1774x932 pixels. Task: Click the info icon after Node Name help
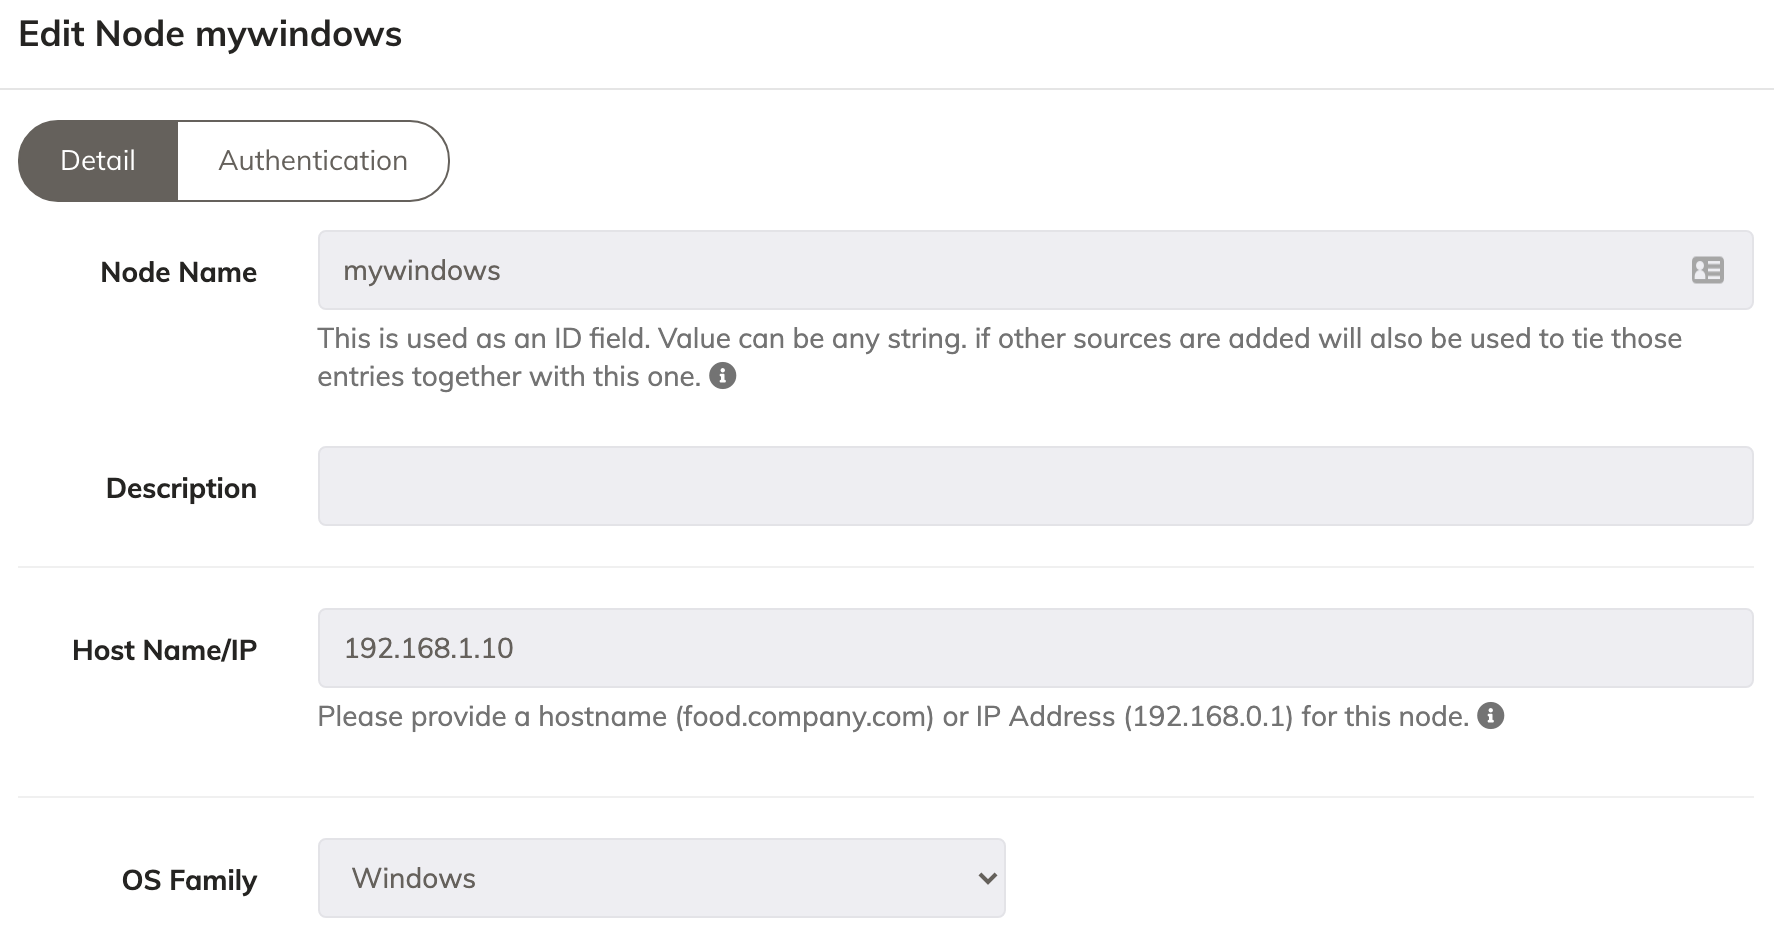coord(722,376)
